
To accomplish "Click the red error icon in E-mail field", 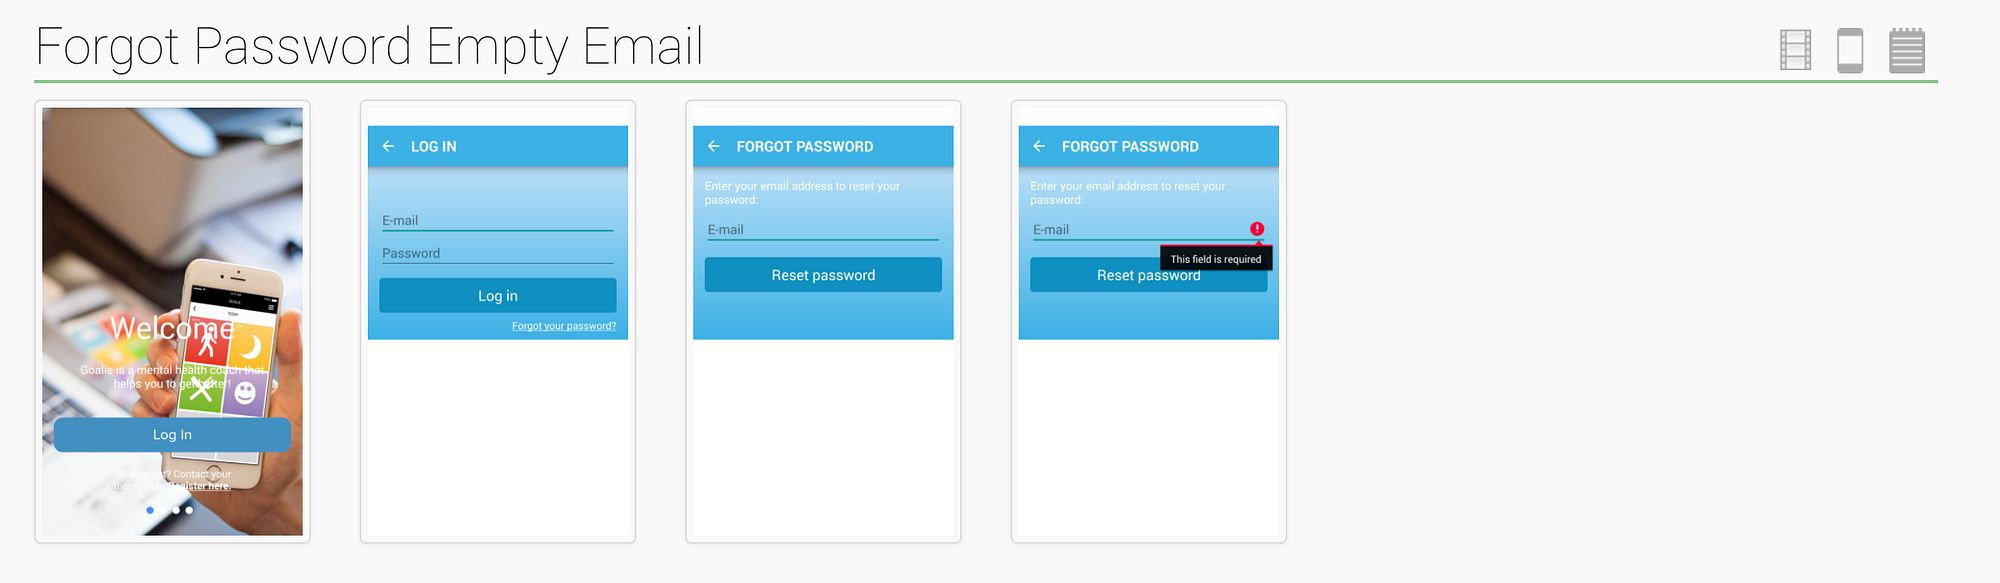I will [x=1257, y=229].
